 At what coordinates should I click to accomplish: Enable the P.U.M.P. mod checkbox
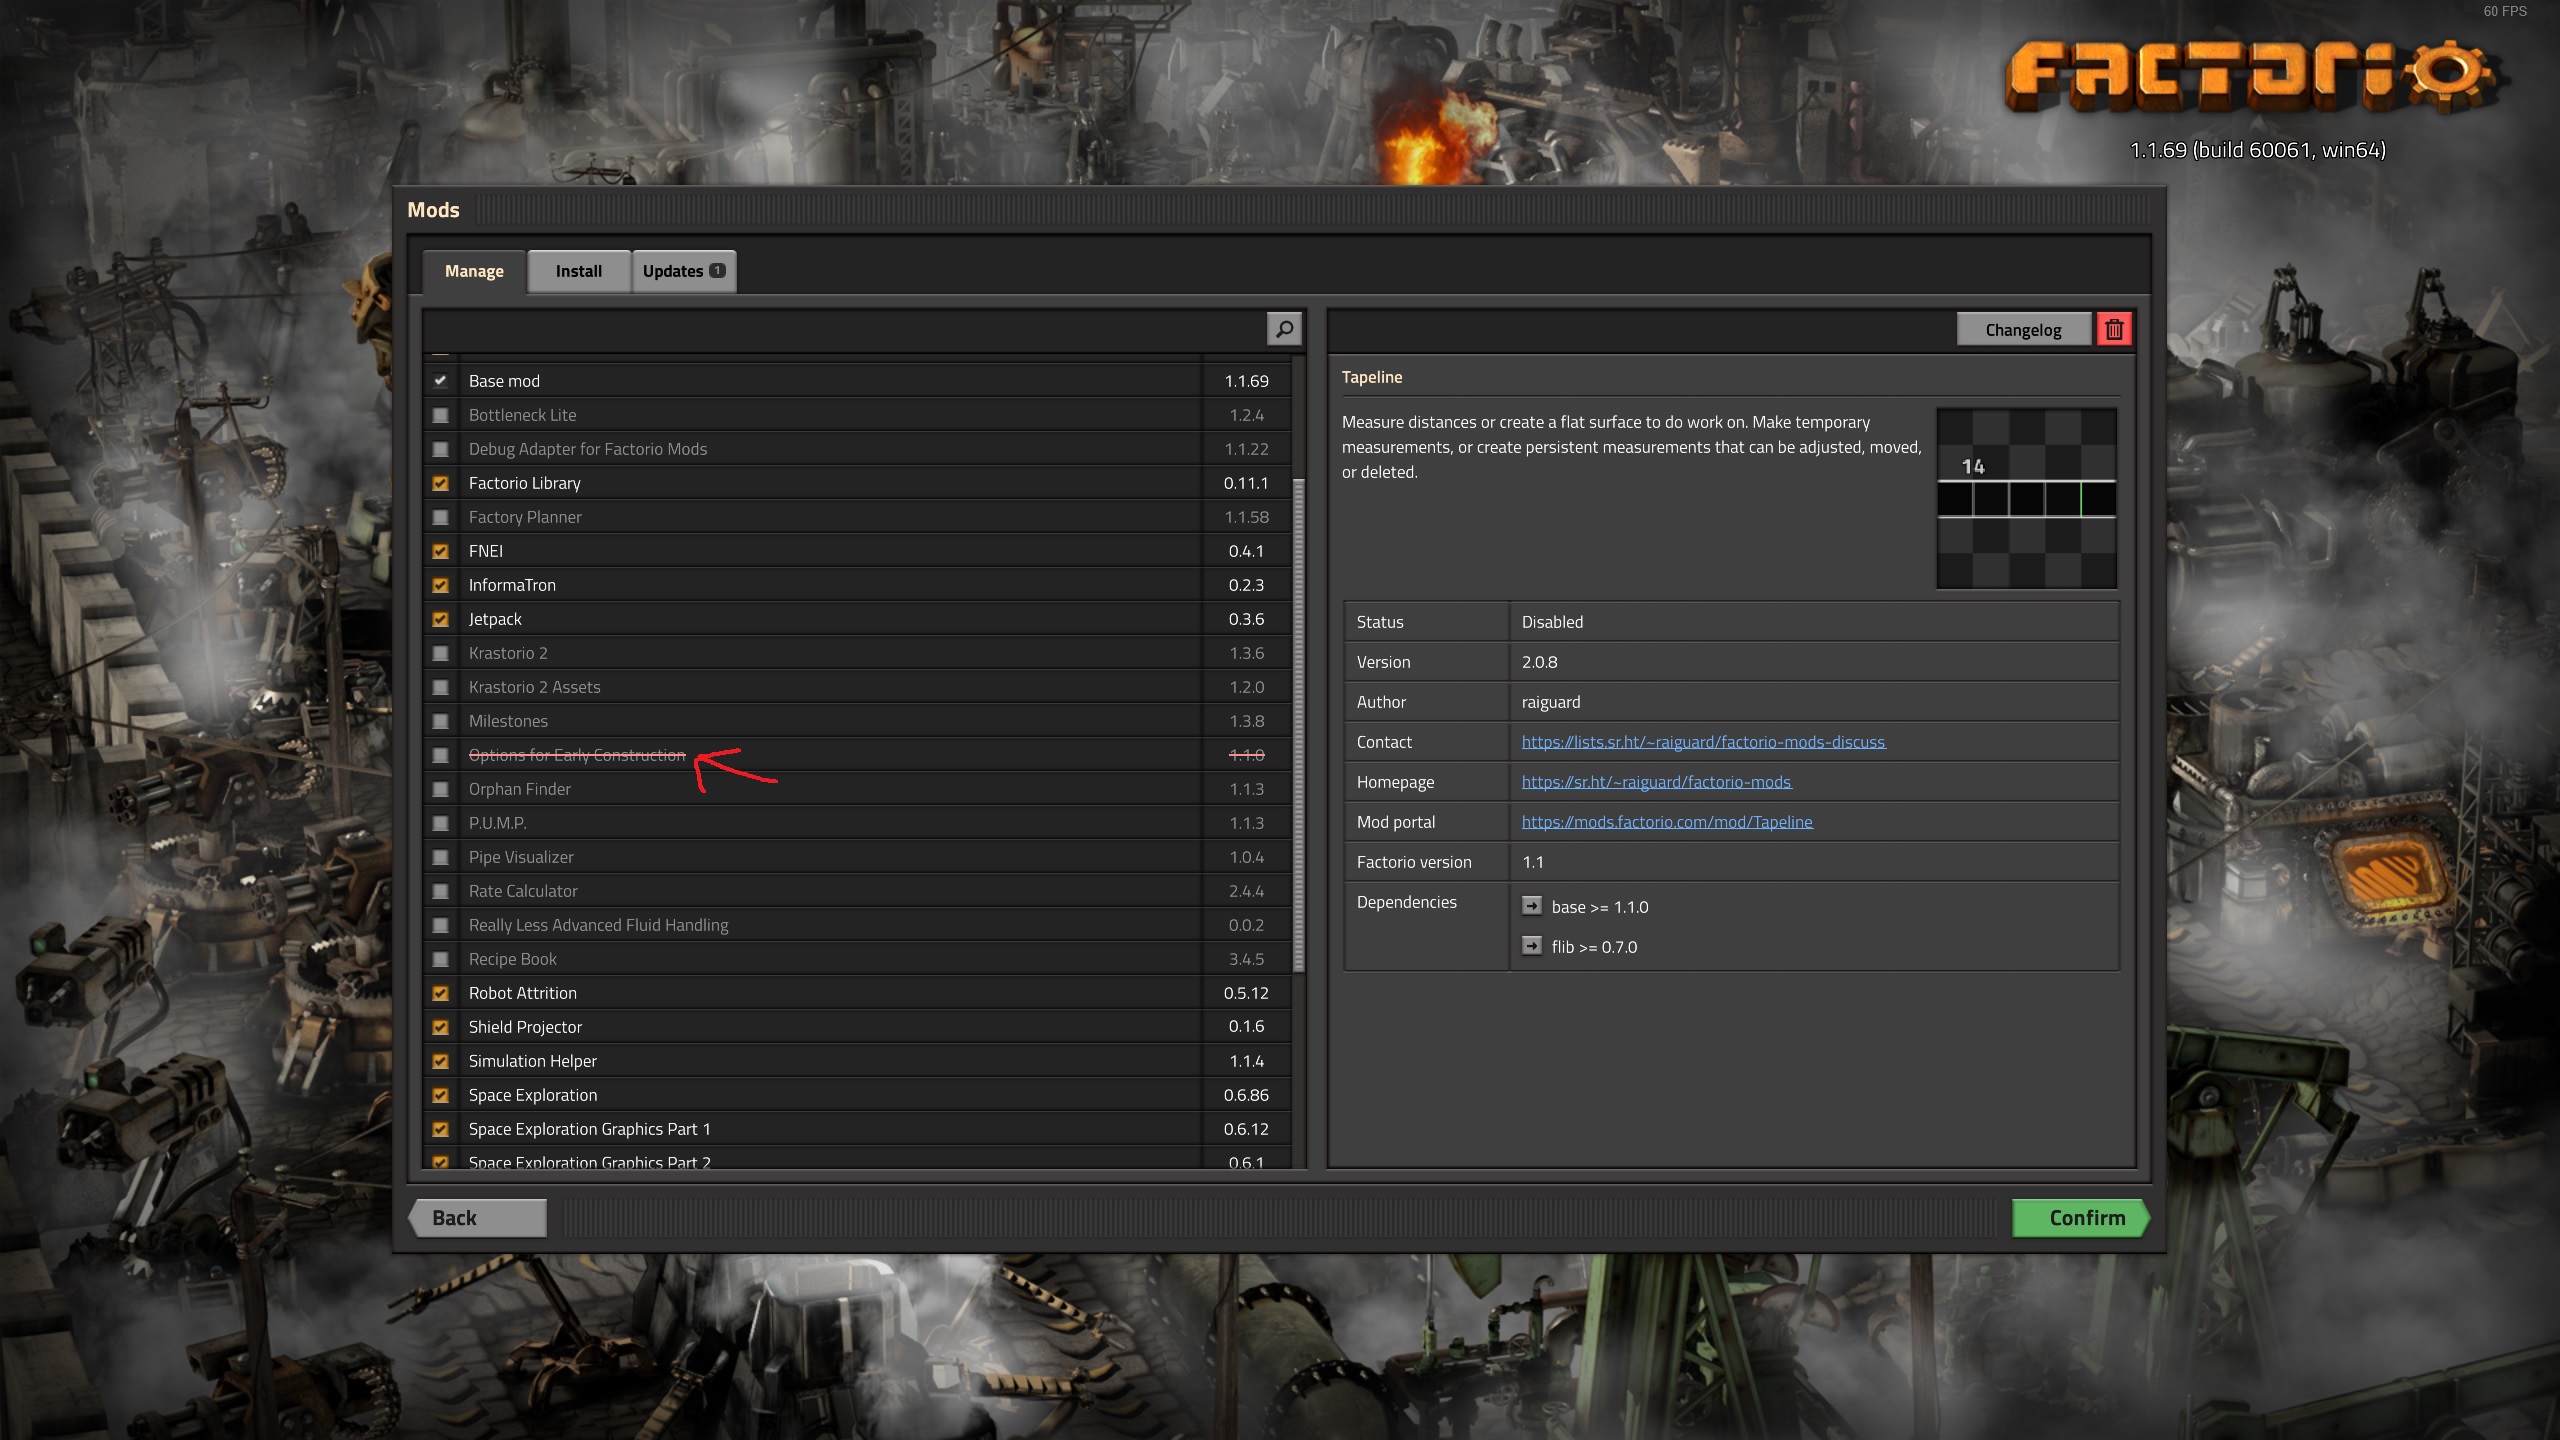click(440, 823)
